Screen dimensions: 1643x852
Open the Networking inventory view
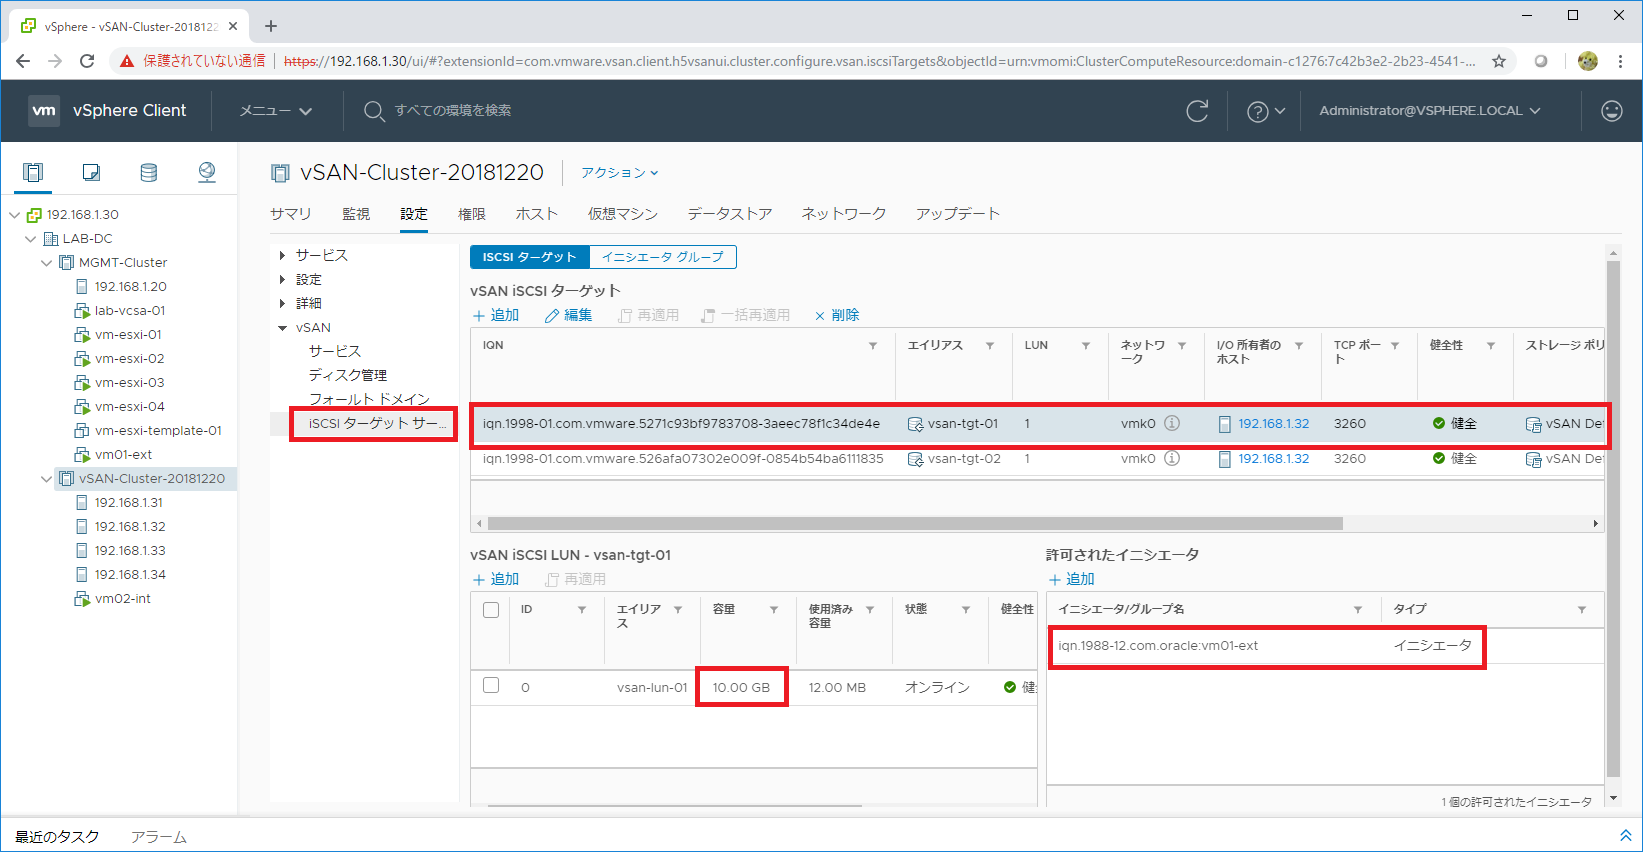pos(207,172)
